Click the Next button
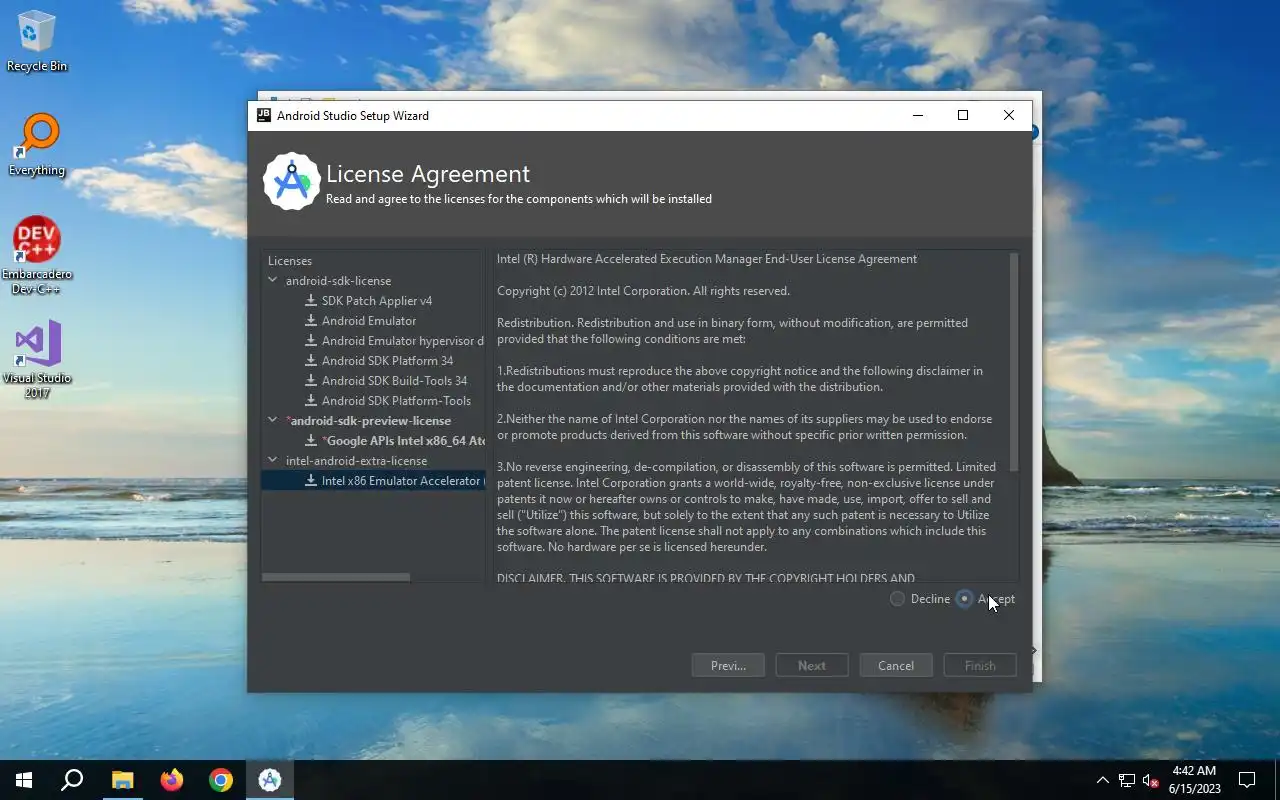This screenshot has width=1280, height=800. click(812, 666)
